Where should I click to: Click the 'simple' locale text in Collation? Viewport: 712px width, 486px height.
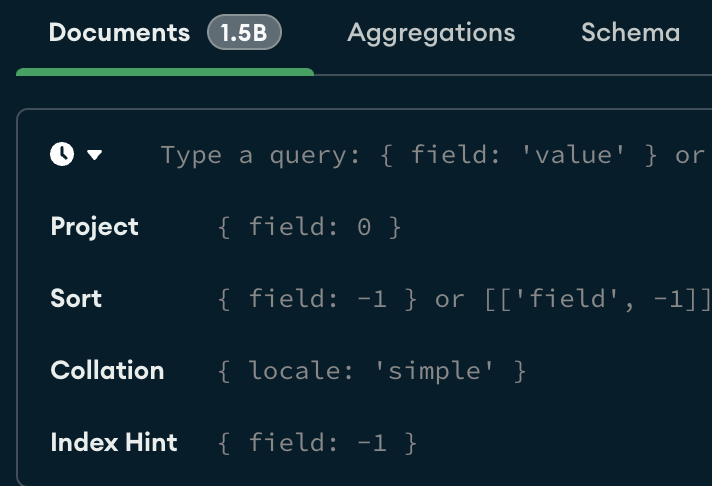(x=435, y=371)
